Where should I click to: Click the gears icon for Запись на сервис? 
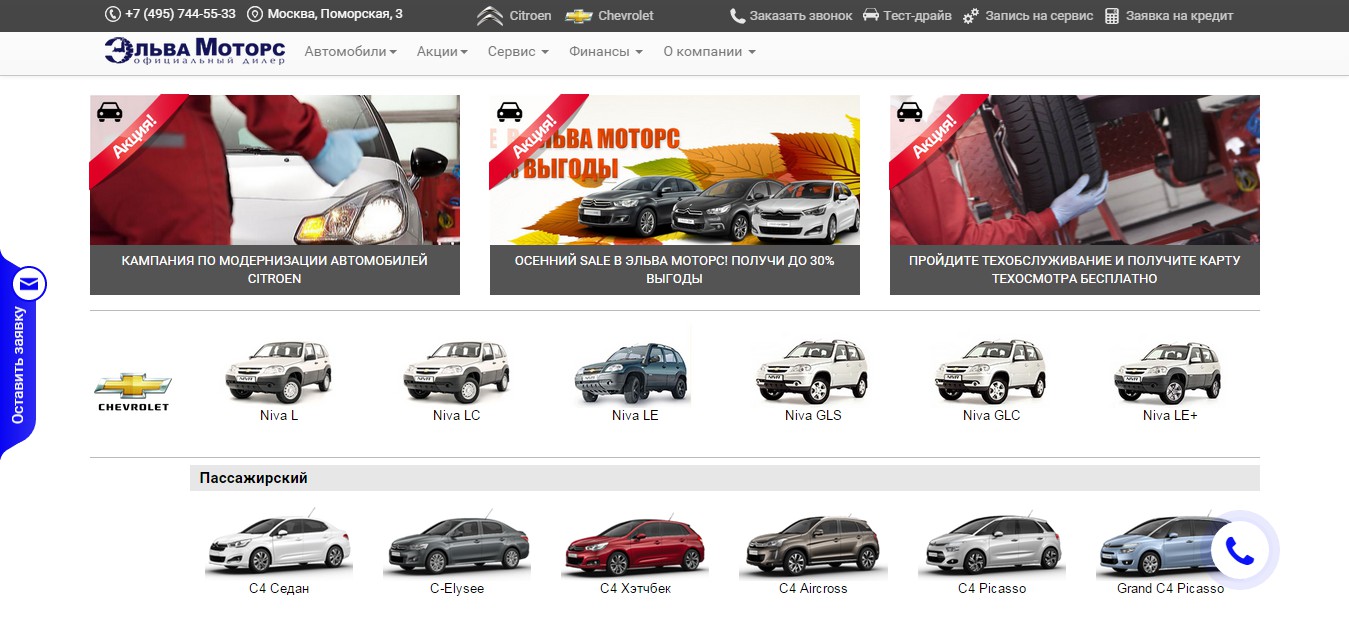click(x=971, y=16)
